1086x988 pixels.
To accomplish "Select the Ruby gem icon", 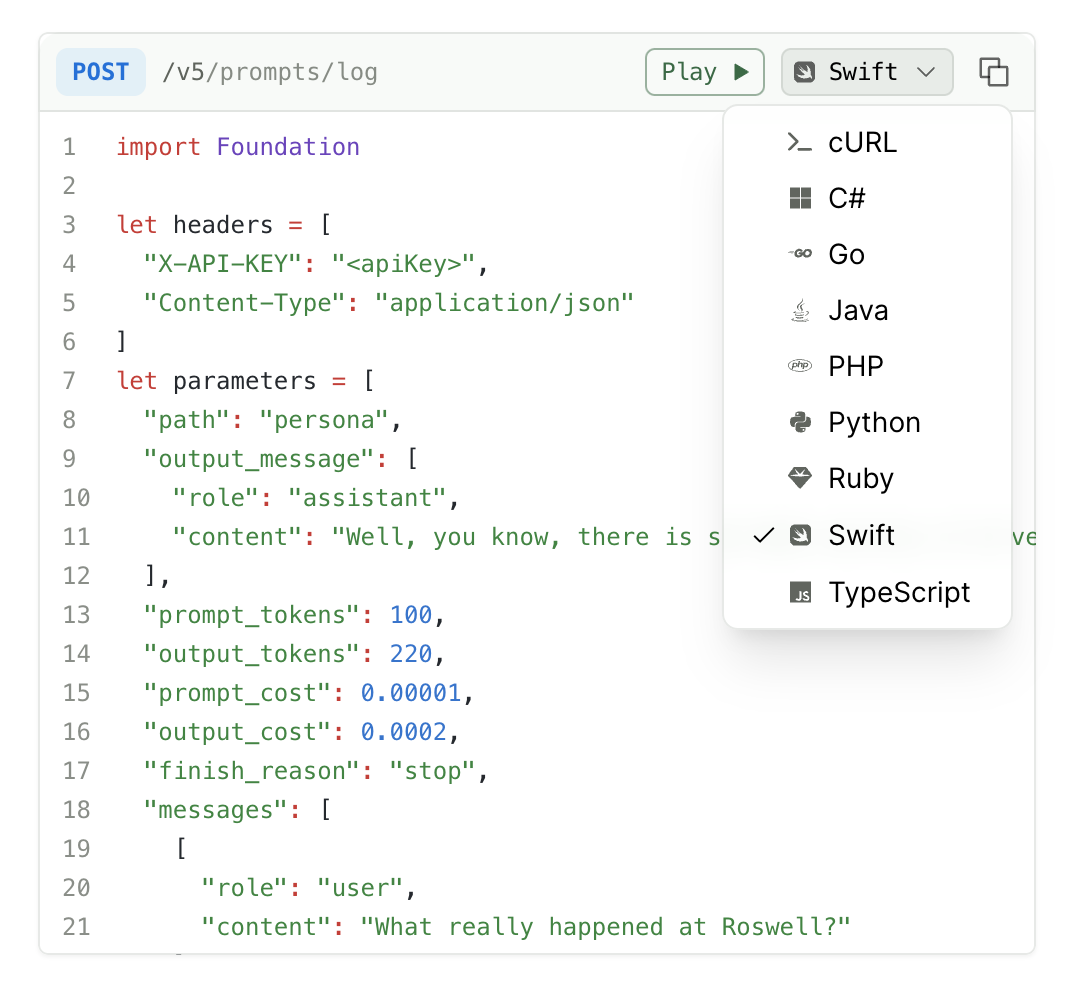I will (800, 478).
